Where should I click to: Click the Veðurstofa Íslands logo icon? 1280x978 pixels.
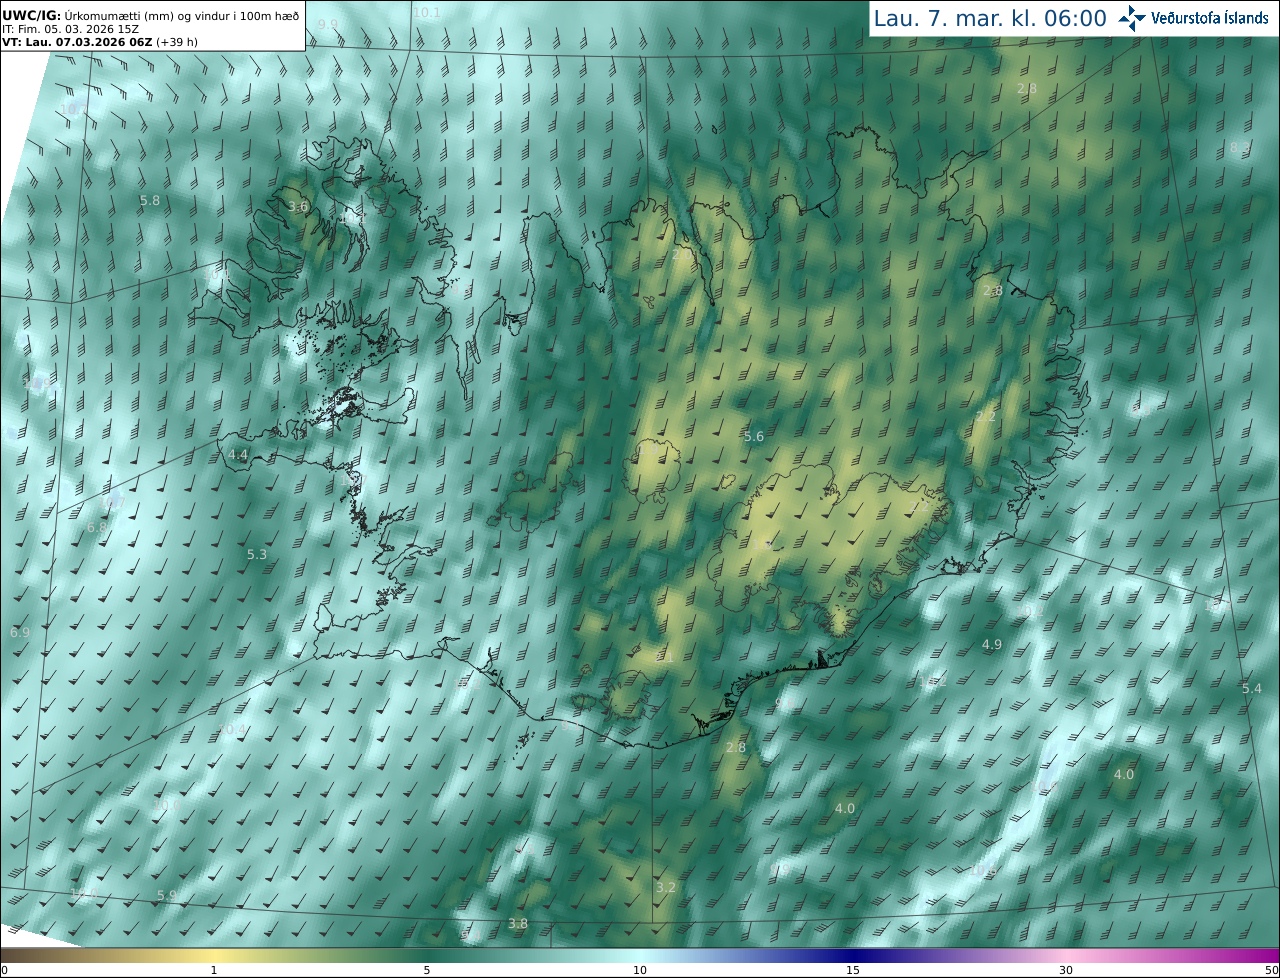[x=1132, y=17]
